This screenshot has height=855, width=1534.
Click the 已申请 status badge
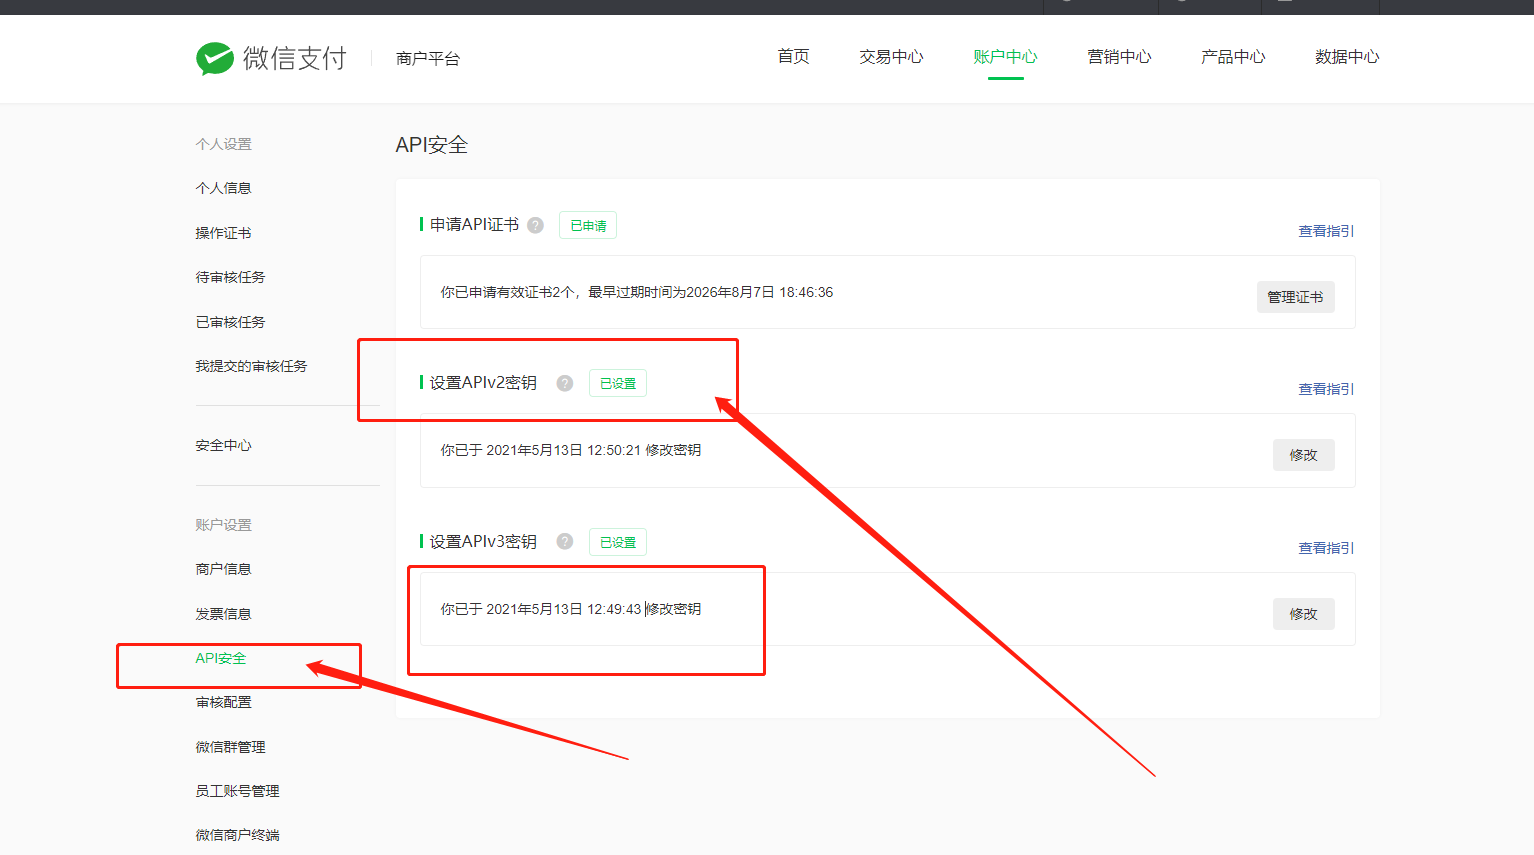click(x=588, y=225)
